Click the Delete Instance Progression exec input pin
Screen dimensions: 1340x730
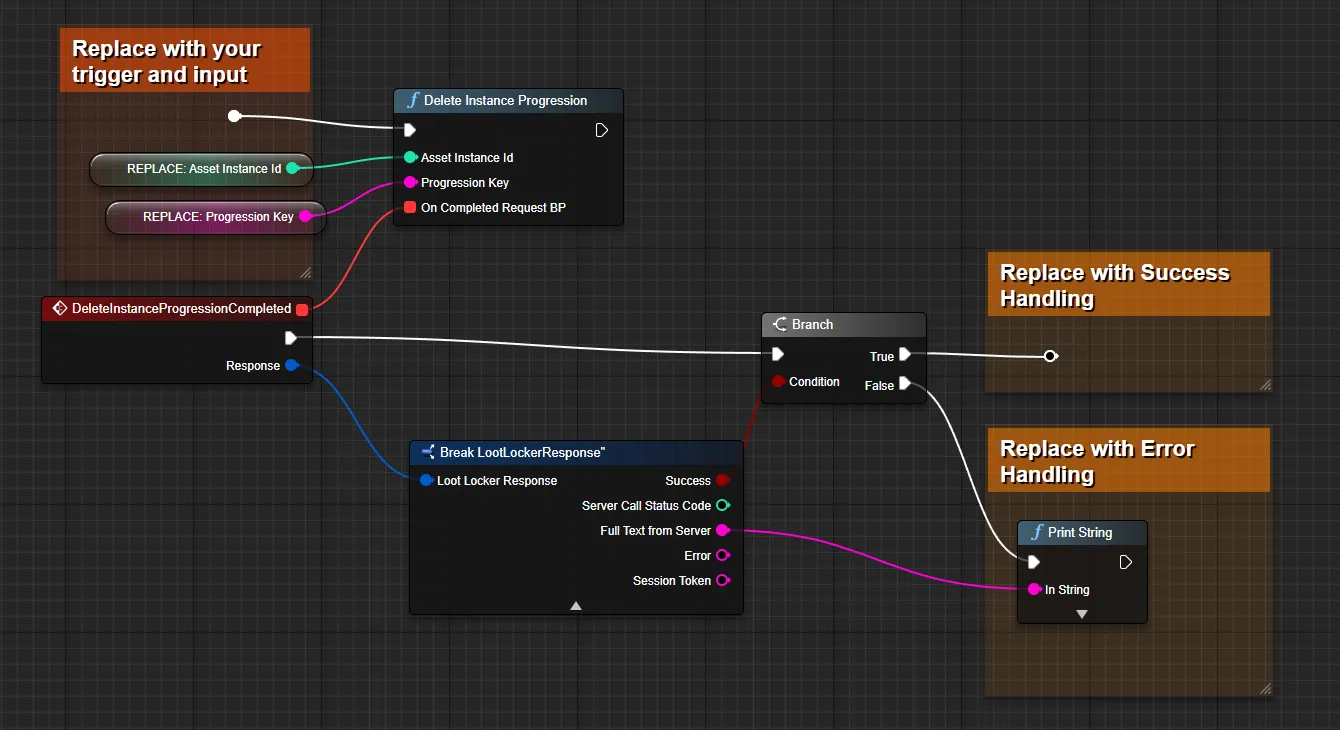pyautogui.click(x=409, y=130)
